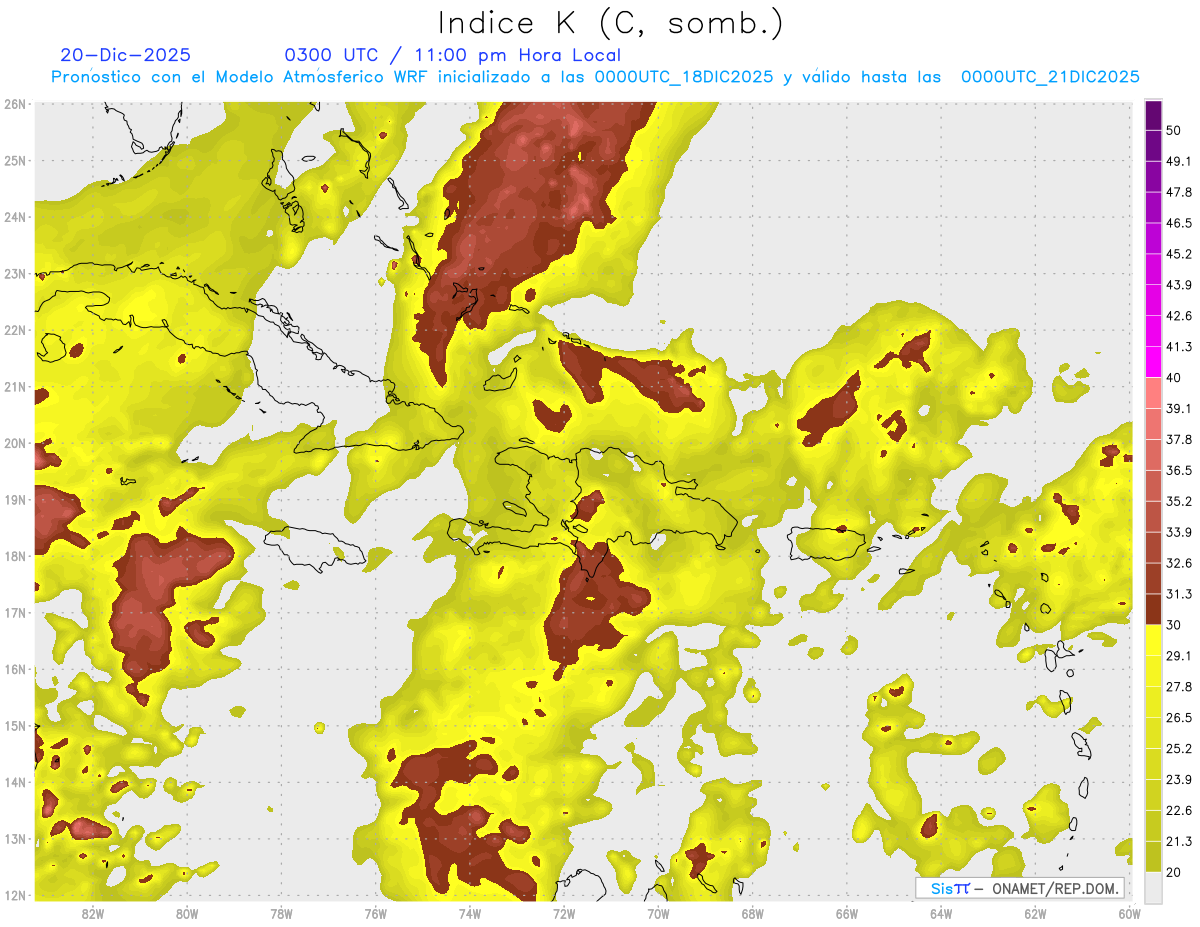Image resolution: width=1200 pixels, height=927 pixels.
Task: Click the "12N" latitude axis label
Action: pos(15,895)
